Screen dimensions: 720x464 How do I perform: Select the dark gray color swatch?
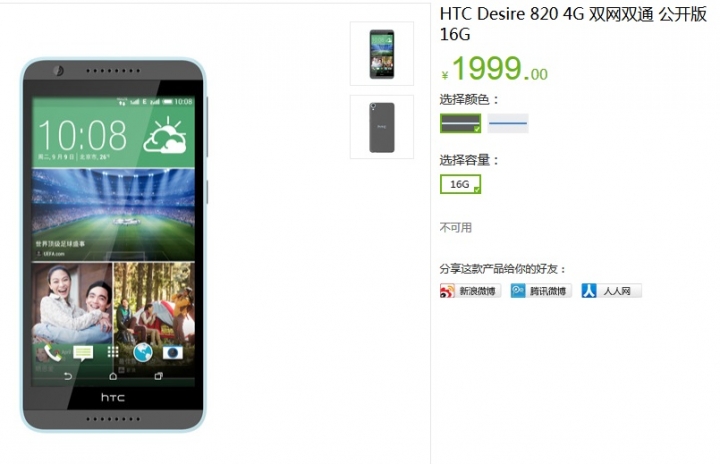(461, 123)
